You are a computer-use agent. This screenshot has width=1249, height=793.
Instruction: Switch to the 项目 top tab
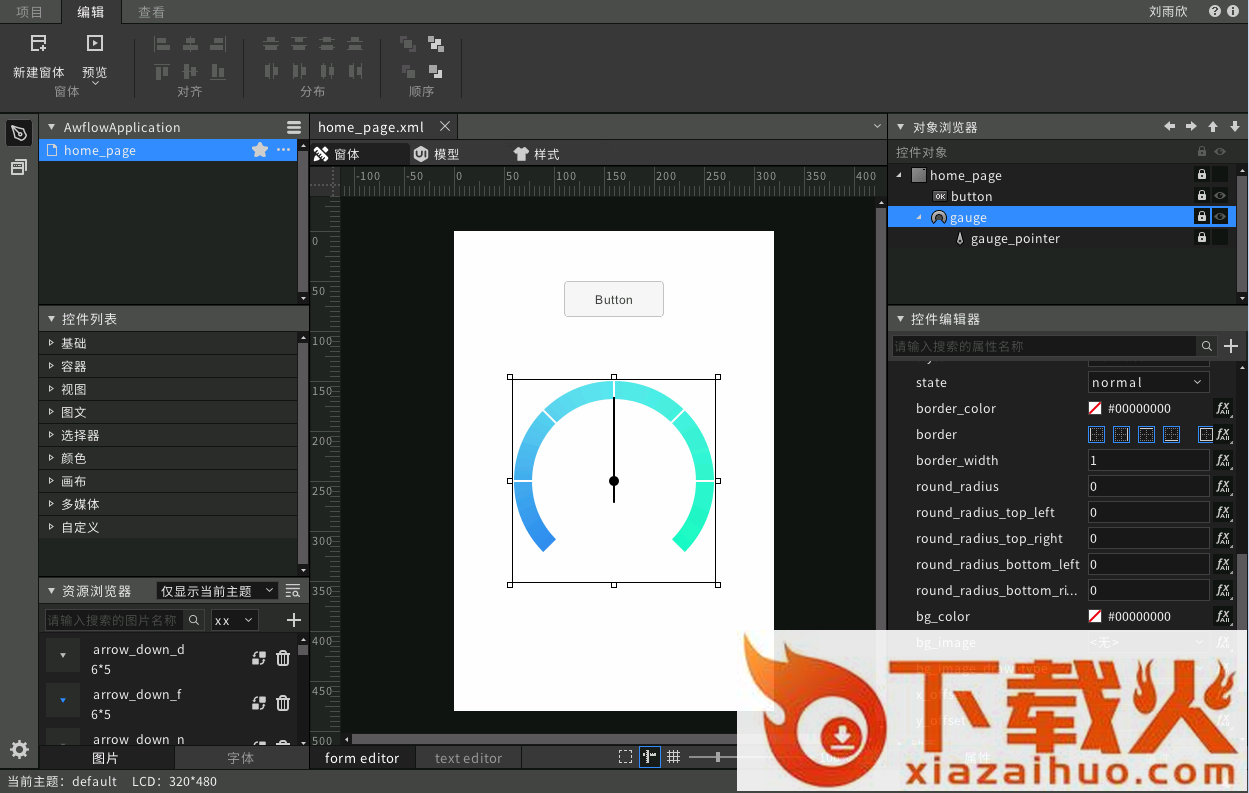pos(30,12)
